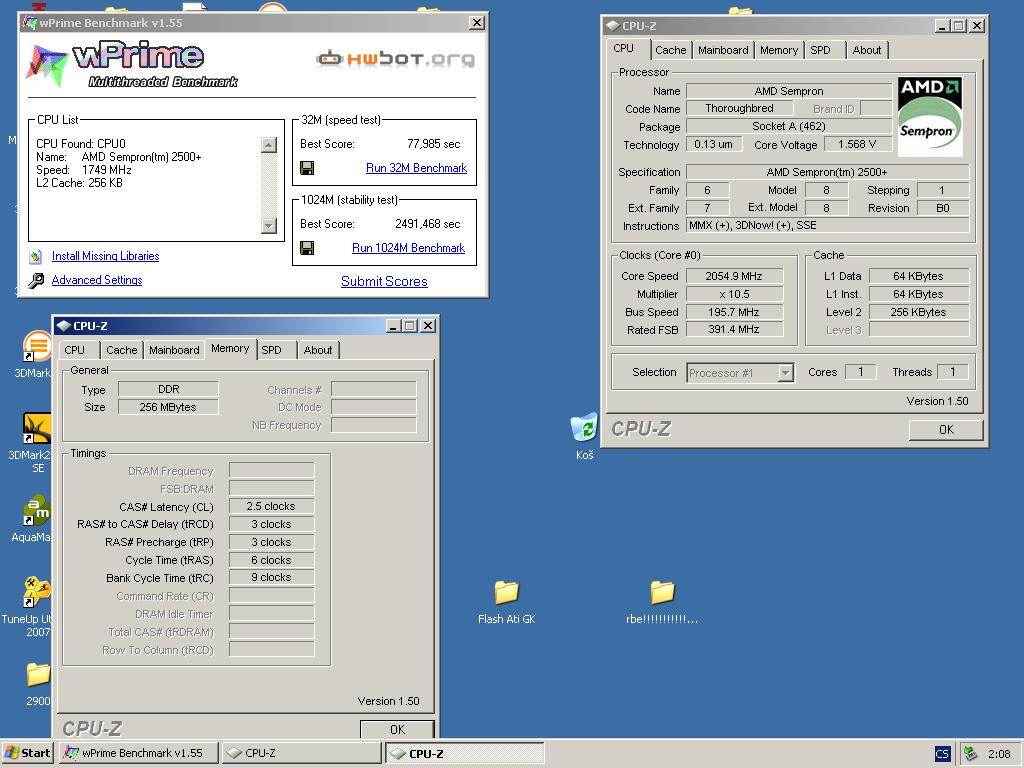Open the TuneUp Utilities 2007 shortcut

pyautogui.click(x=37, y=592)
